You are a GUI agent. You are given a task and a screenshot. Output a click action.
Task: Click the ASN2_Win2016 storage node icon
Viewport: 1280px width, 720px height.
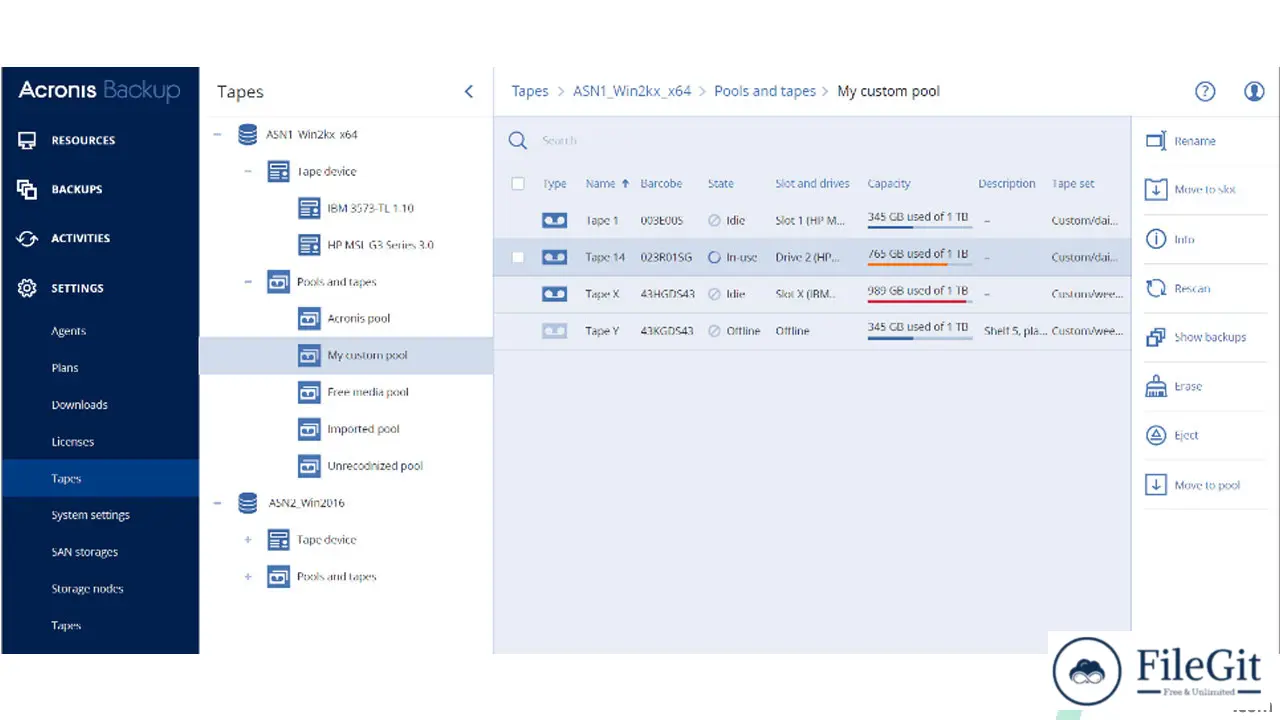(247, 503)
